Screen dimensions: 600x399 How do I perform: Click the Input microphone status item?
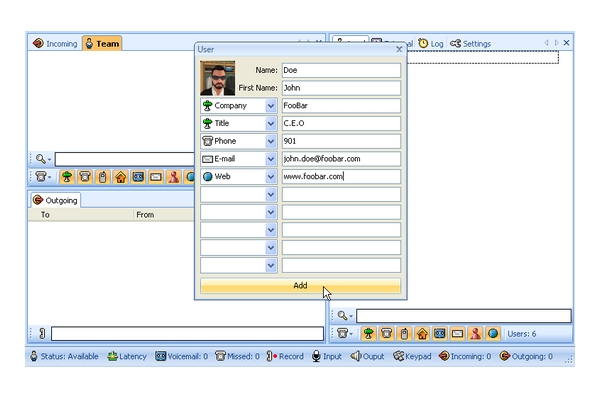click(x=327, y=357)
